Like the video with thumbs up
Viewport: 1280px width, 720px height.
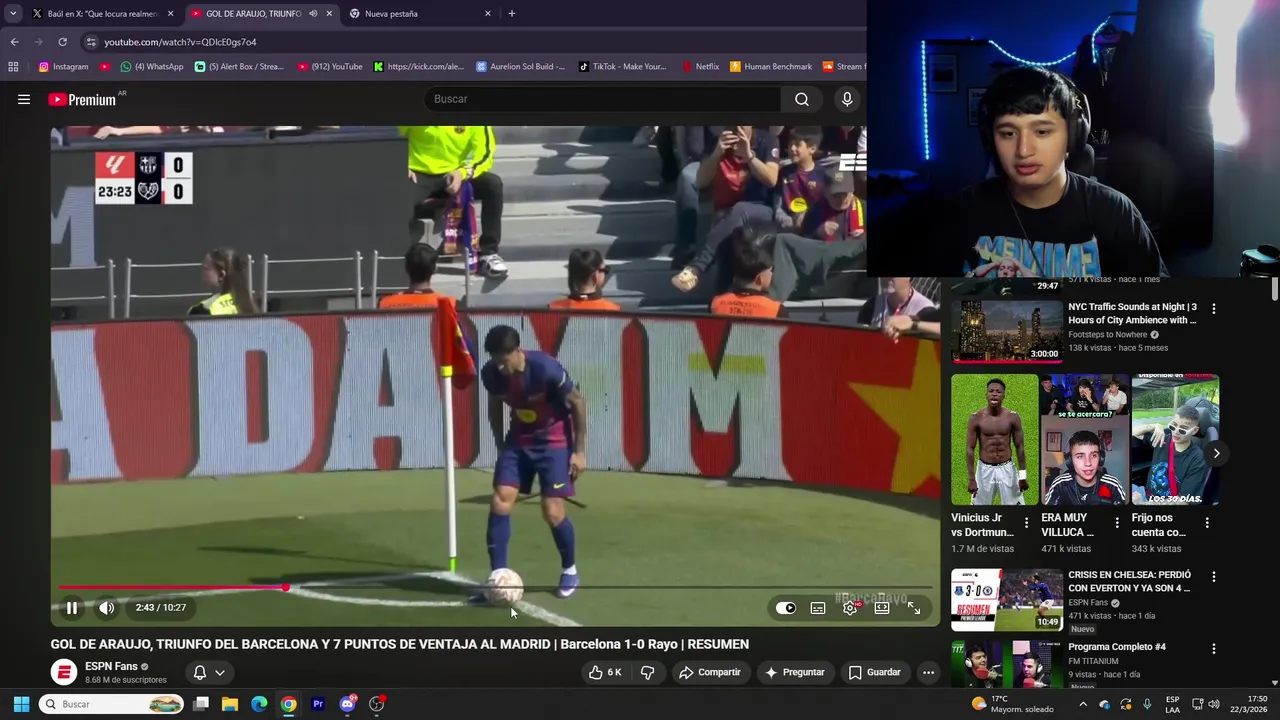[606, 672]
